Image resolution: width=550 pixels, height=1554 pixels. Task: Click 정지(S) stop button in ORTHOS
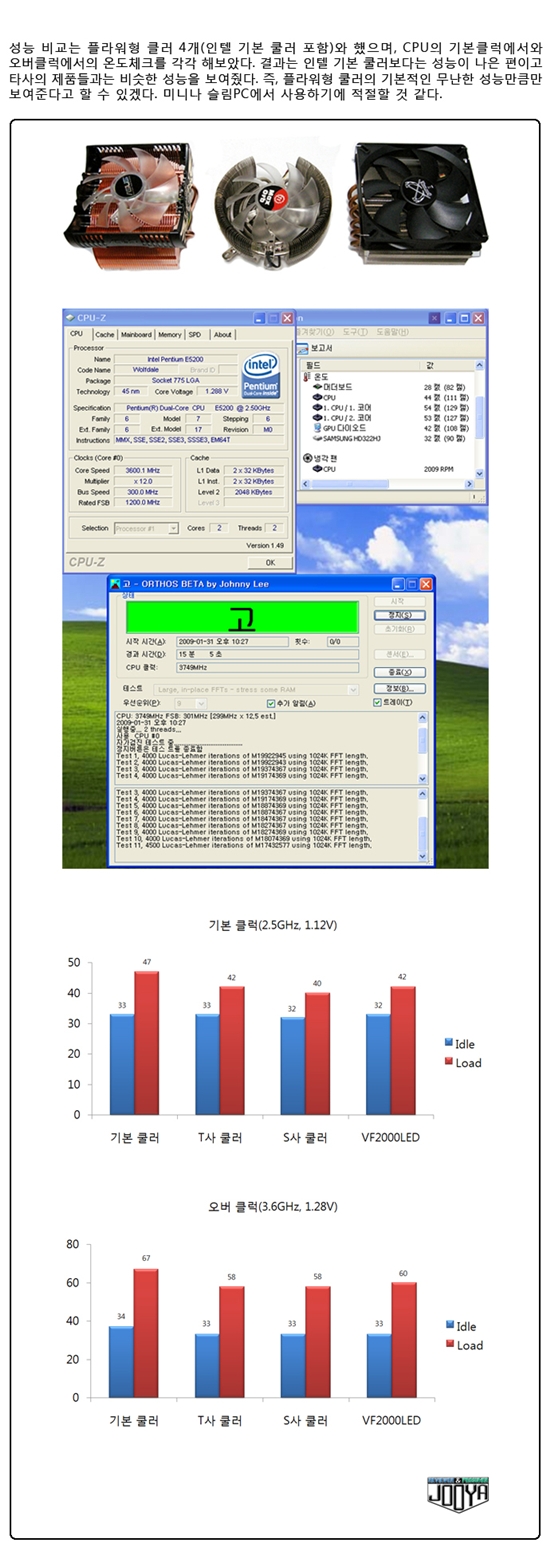398,615
